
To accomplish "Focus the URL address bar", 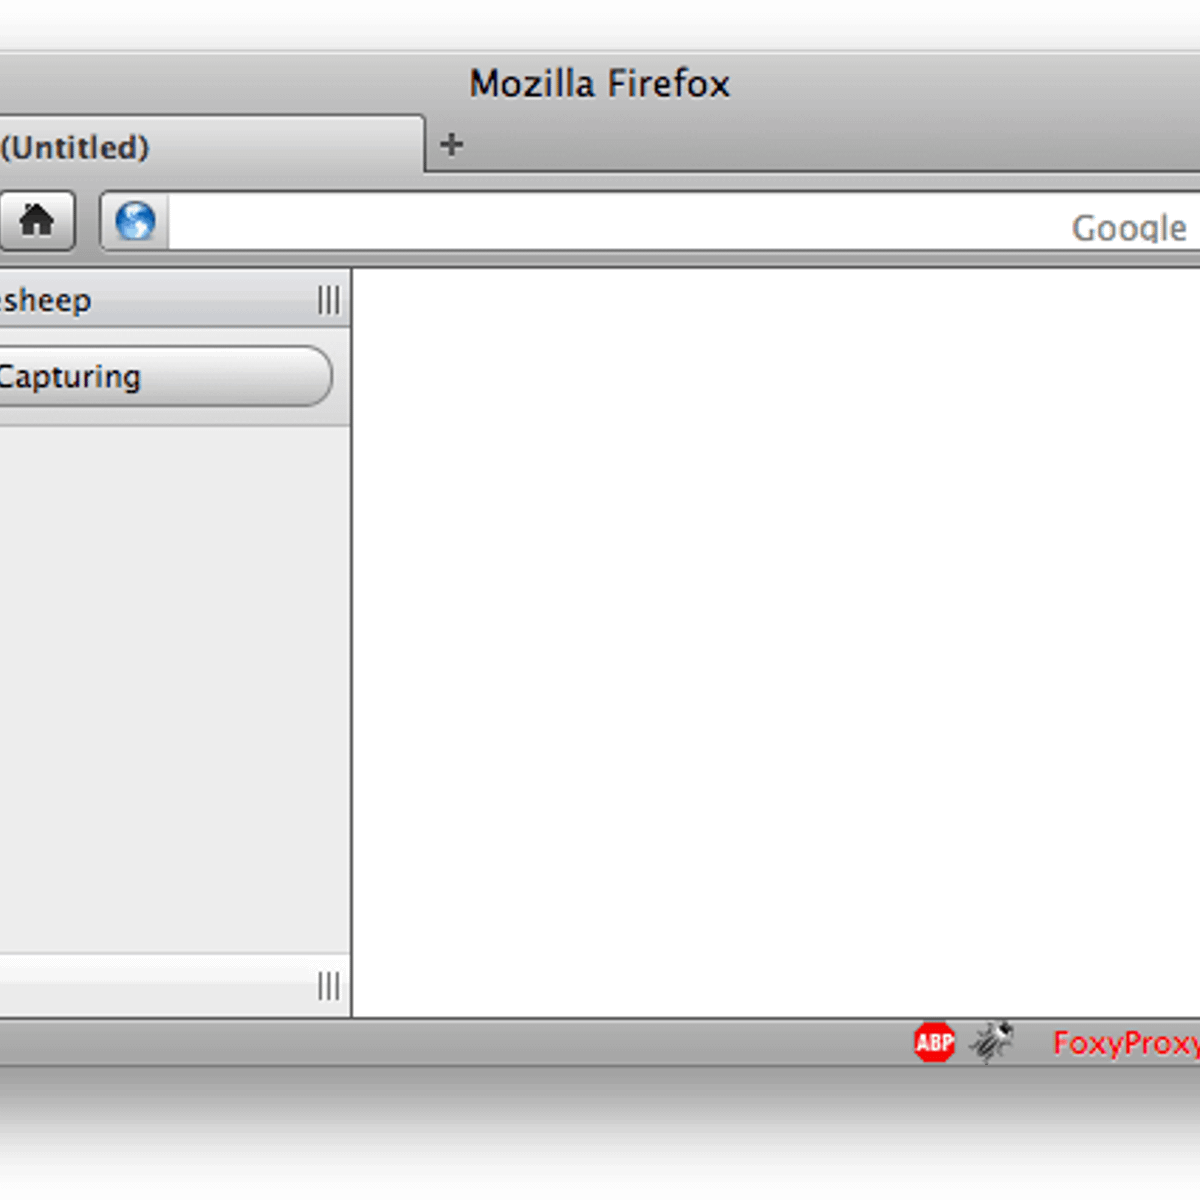I will click(x=600, y=222).
